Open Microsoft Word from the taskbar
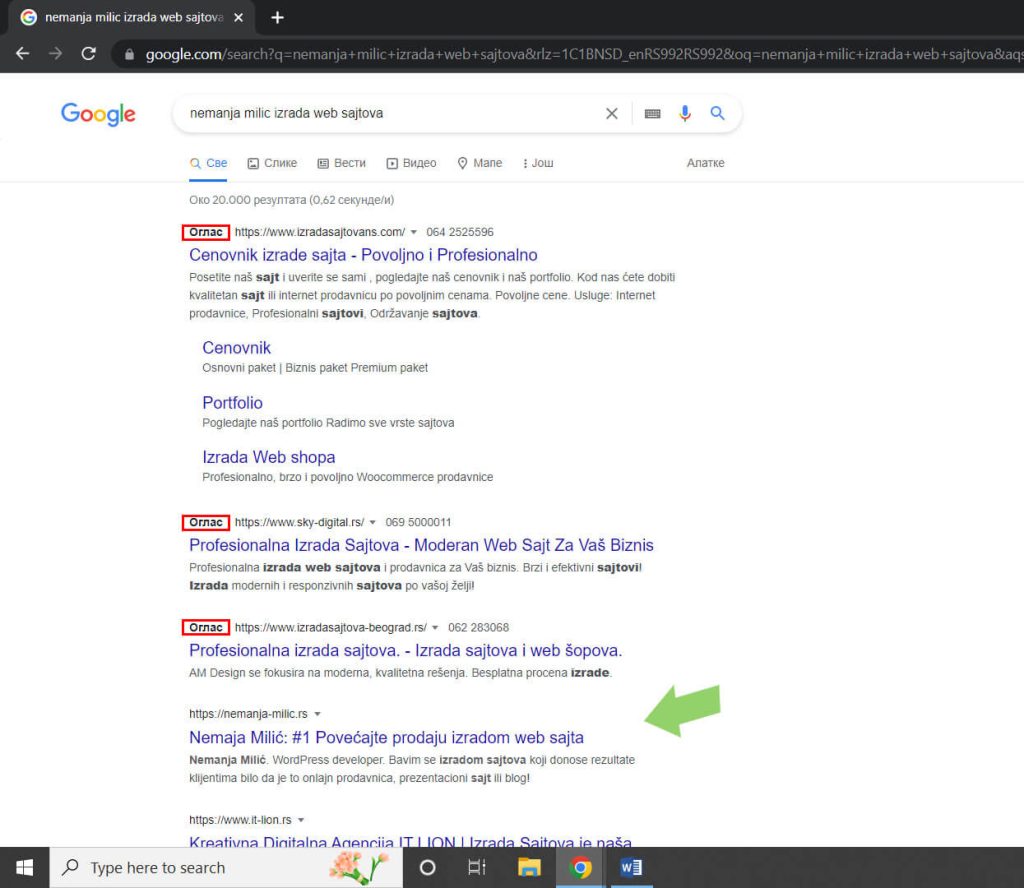The height and width of the screenshot is (888, 1024). (x=631, y=867)
